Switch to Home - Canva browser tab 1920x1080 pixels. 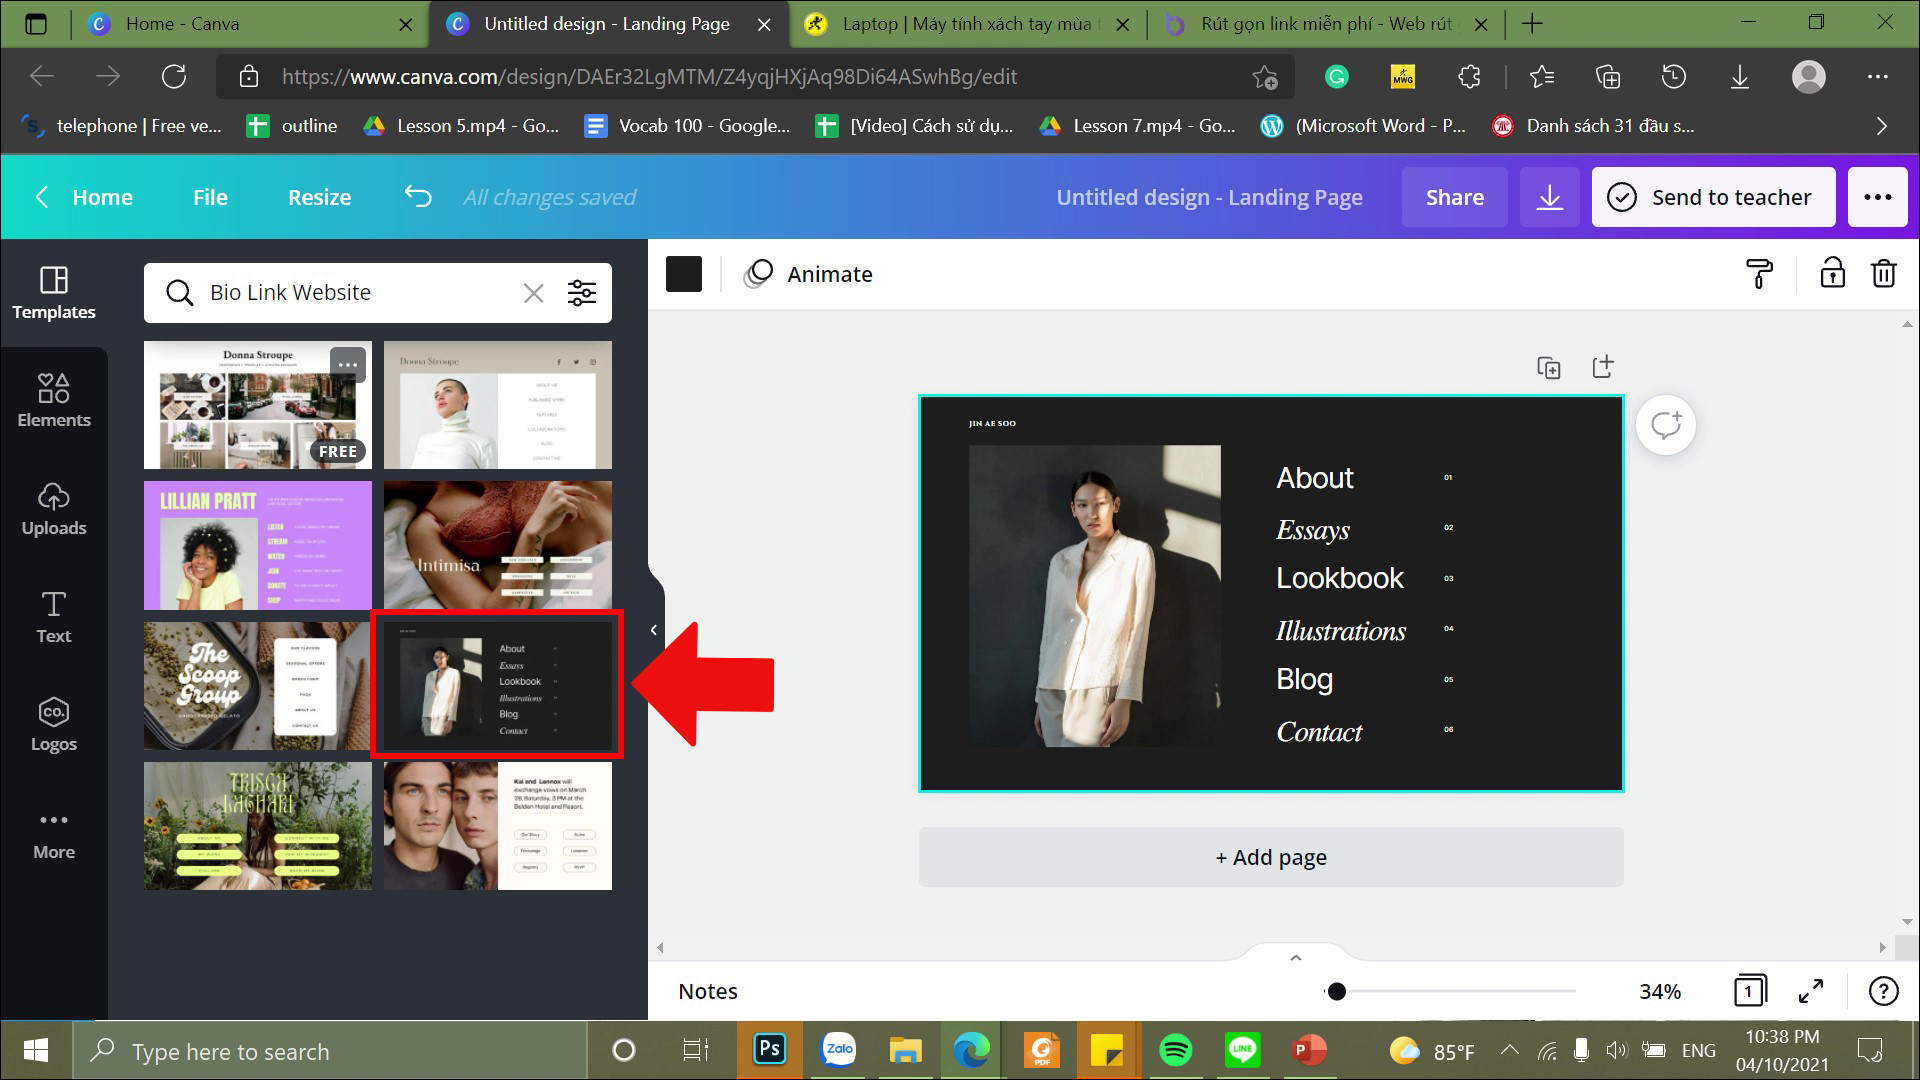pyautogui.click(x=182, y=24)
